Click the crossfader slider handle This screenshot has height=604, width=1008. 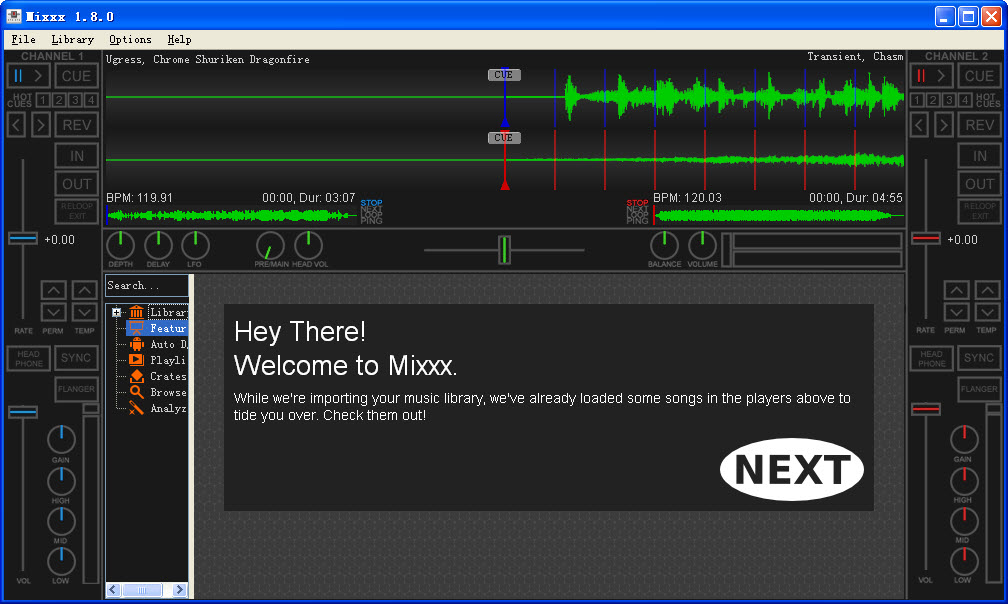click(x=505, y=250)
